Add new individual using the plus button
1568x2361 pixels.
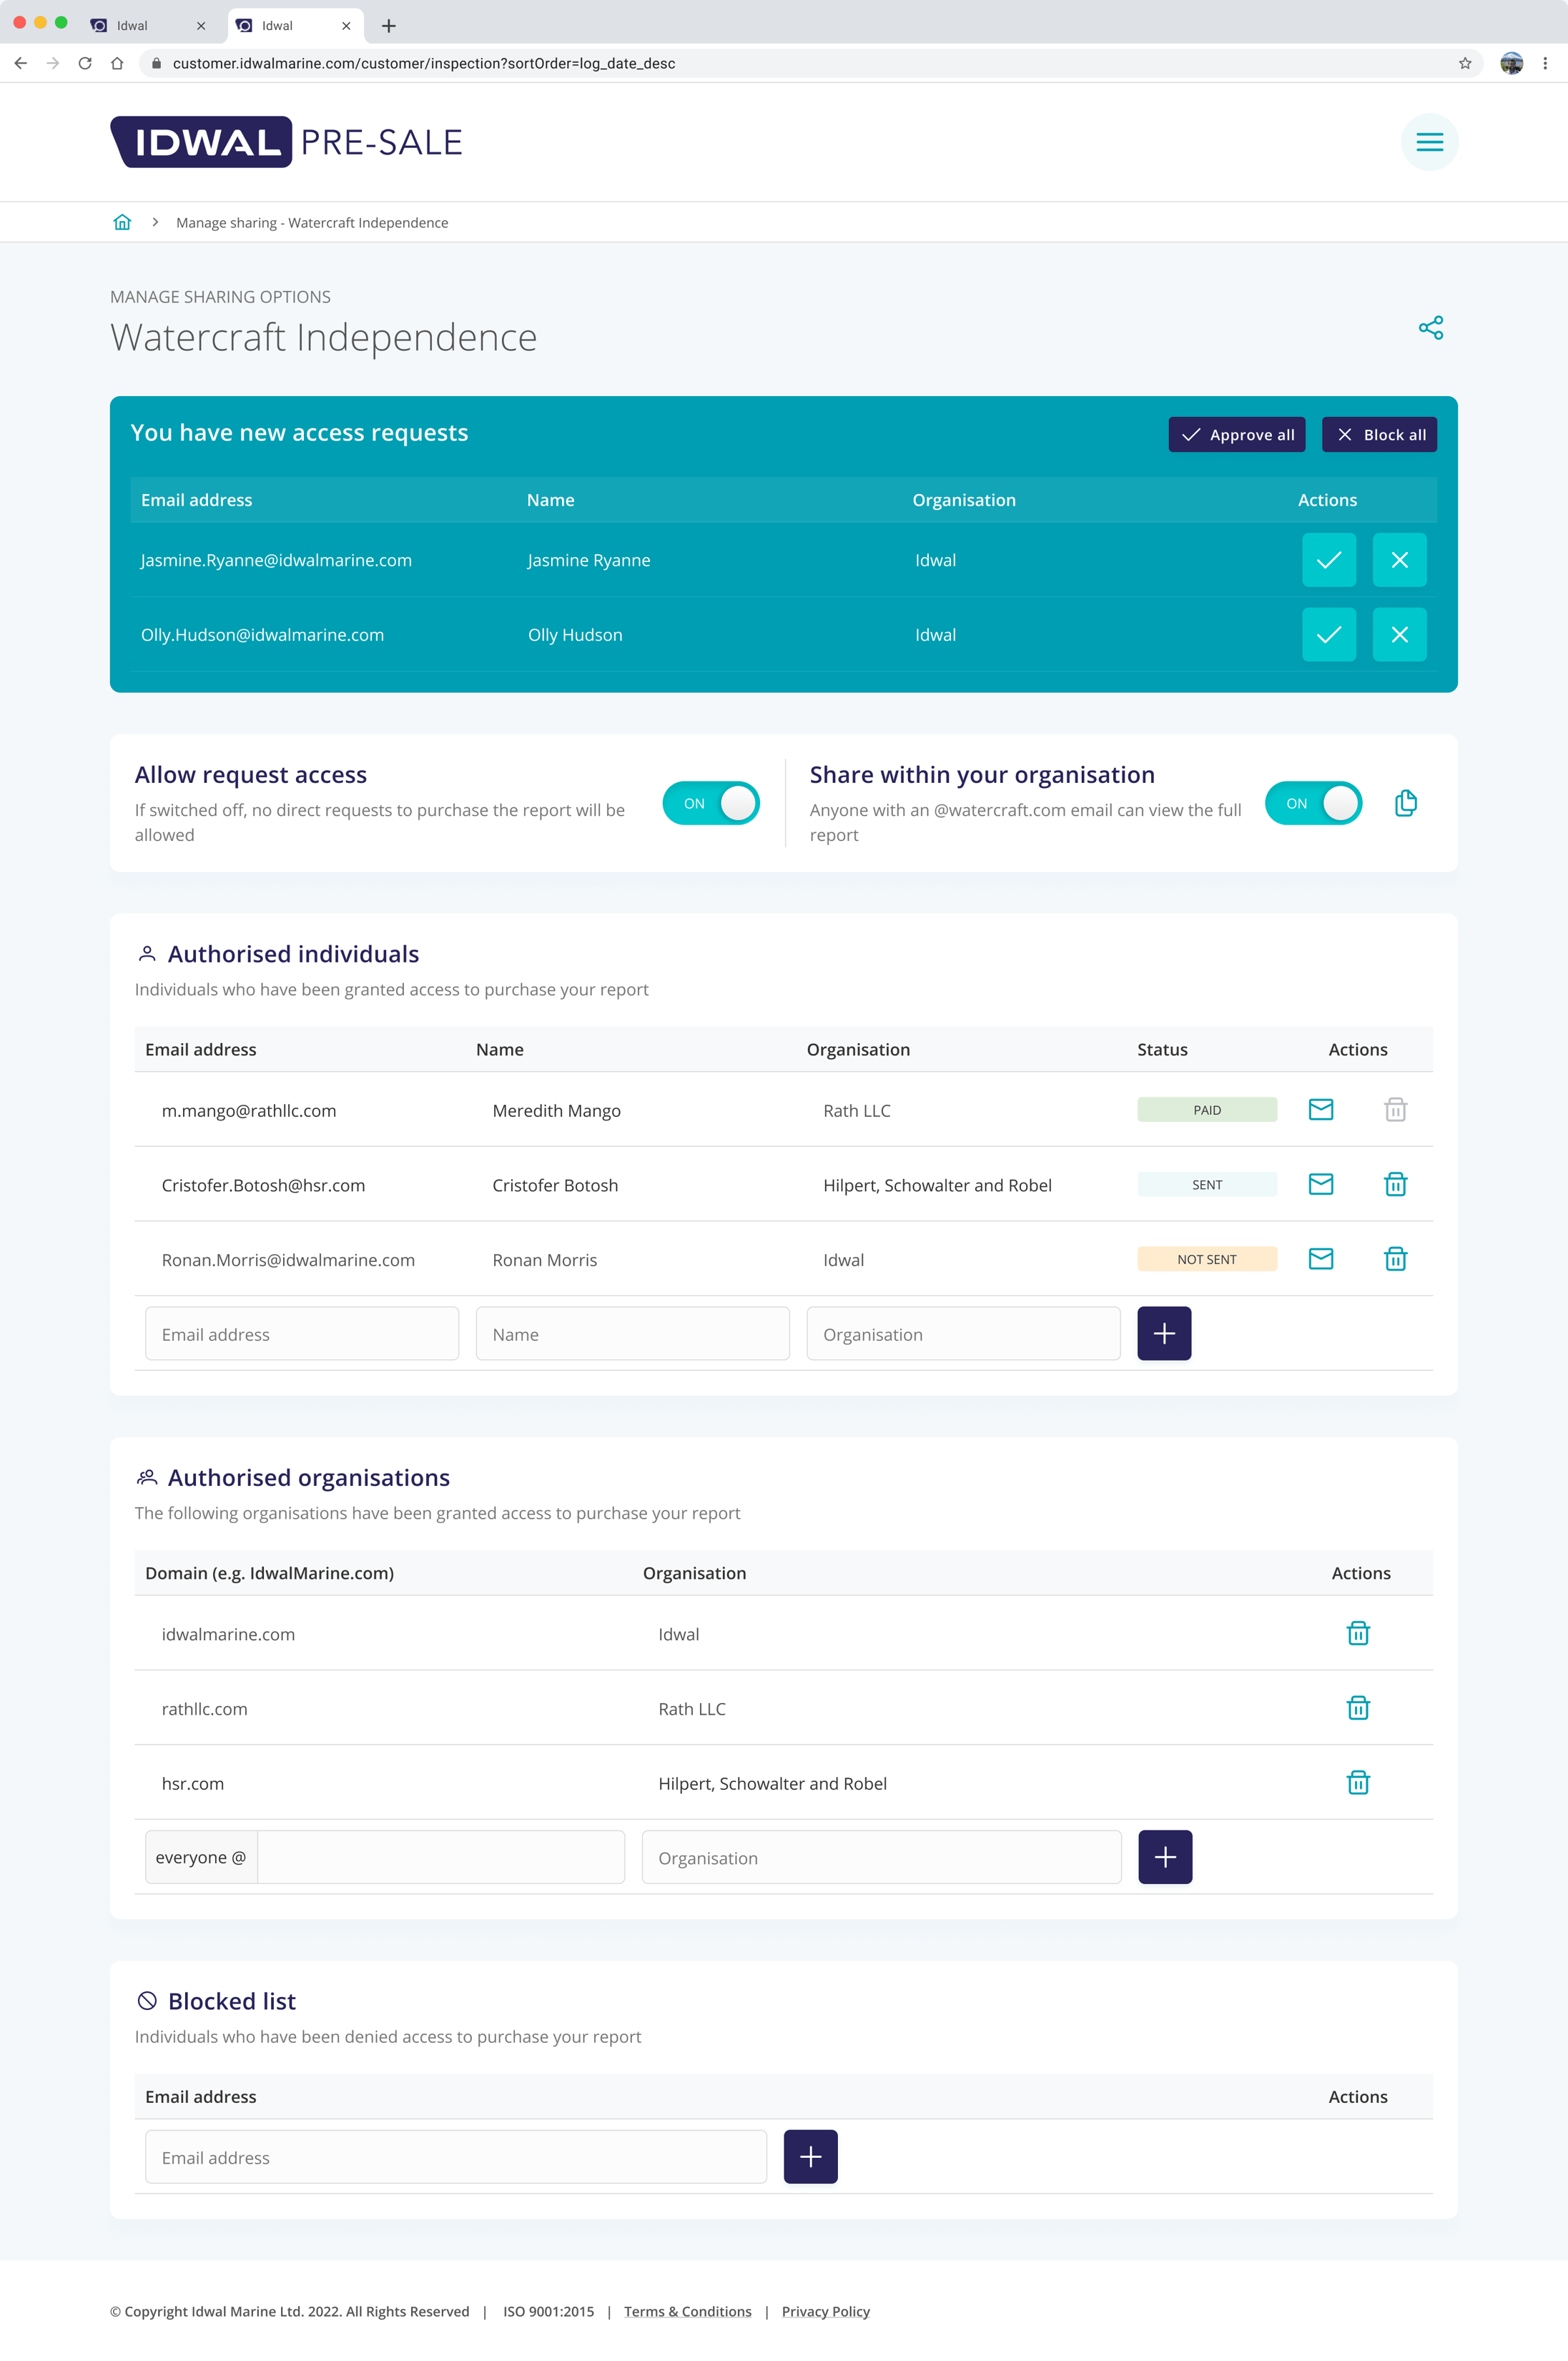click(x=1164, y=1333)
